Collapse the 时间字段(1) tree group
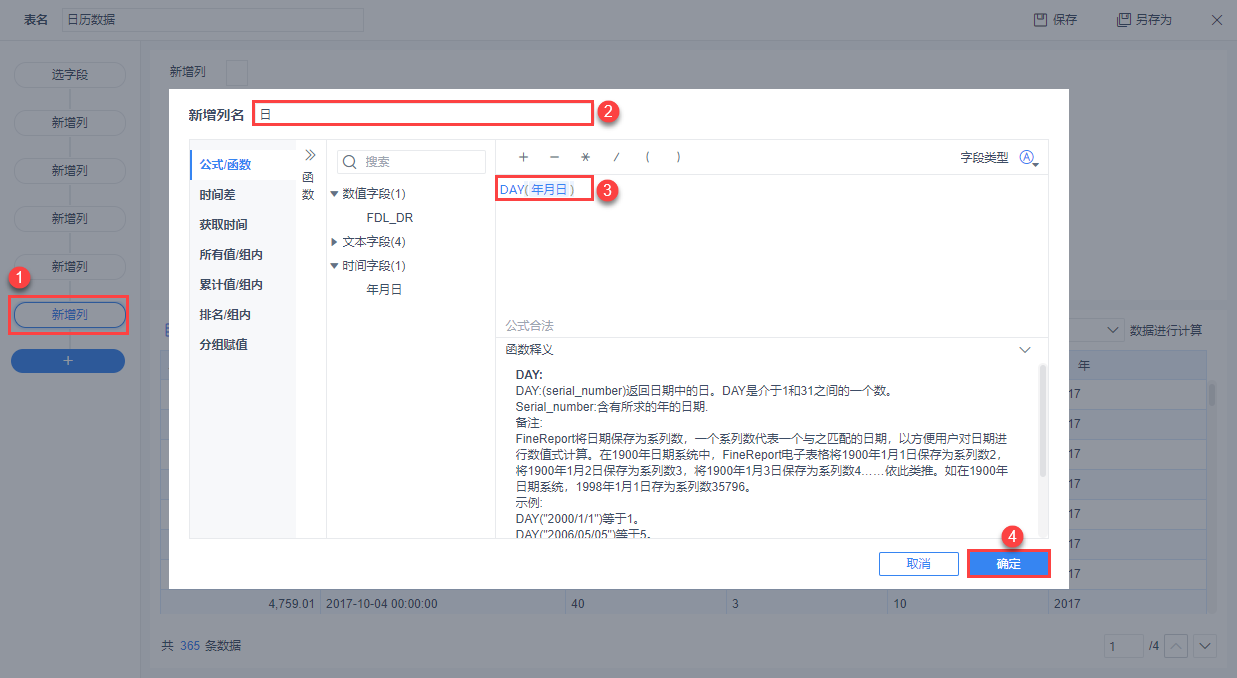The height and width of the screenshot is (678, 1237). coord(335,266)
